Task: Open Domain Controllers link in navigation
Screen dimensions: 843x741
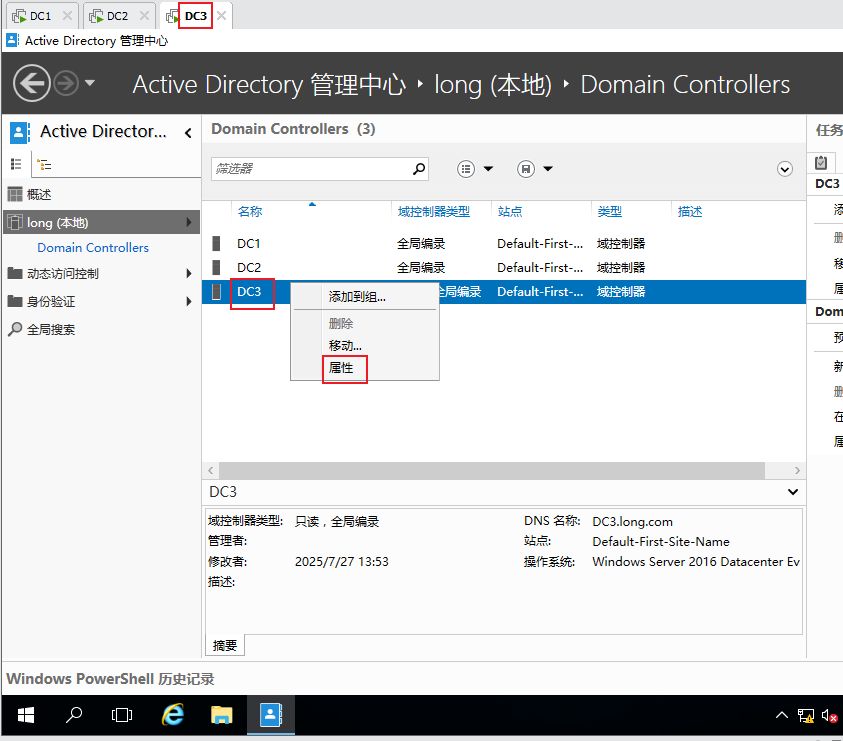Action: (x=93, y=248)
